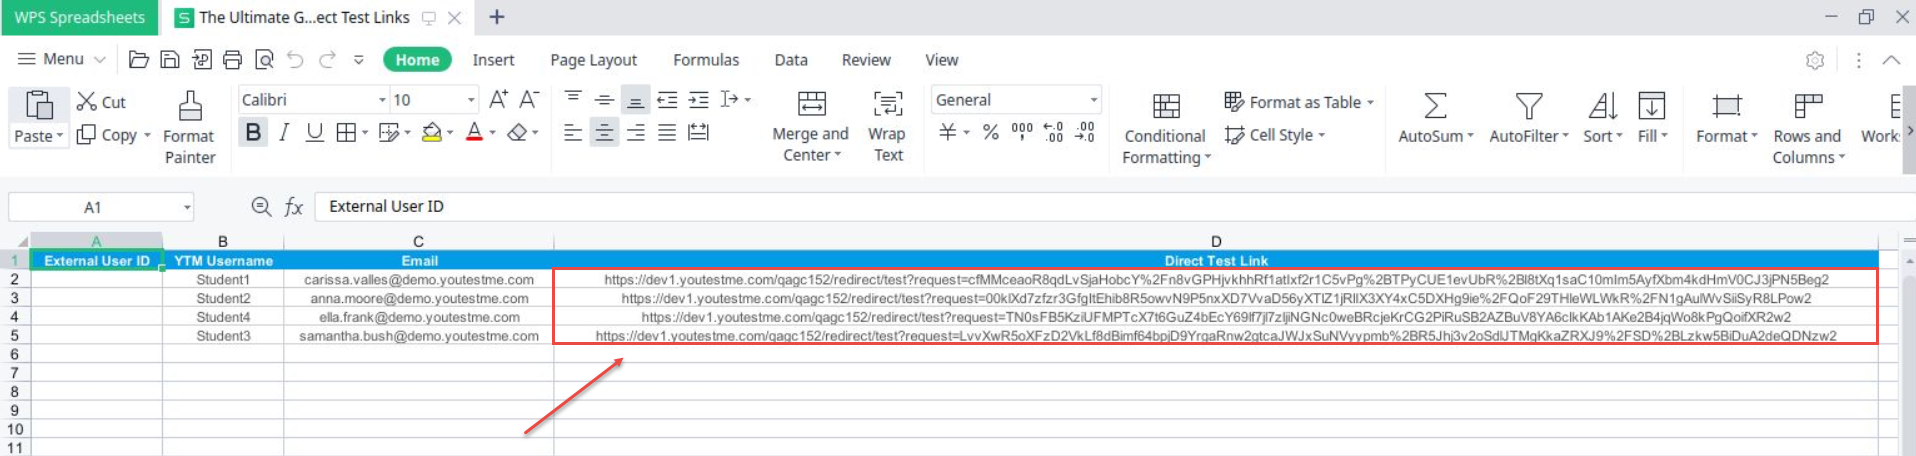Click the AutoSum sigma icon

(1434, 106)
